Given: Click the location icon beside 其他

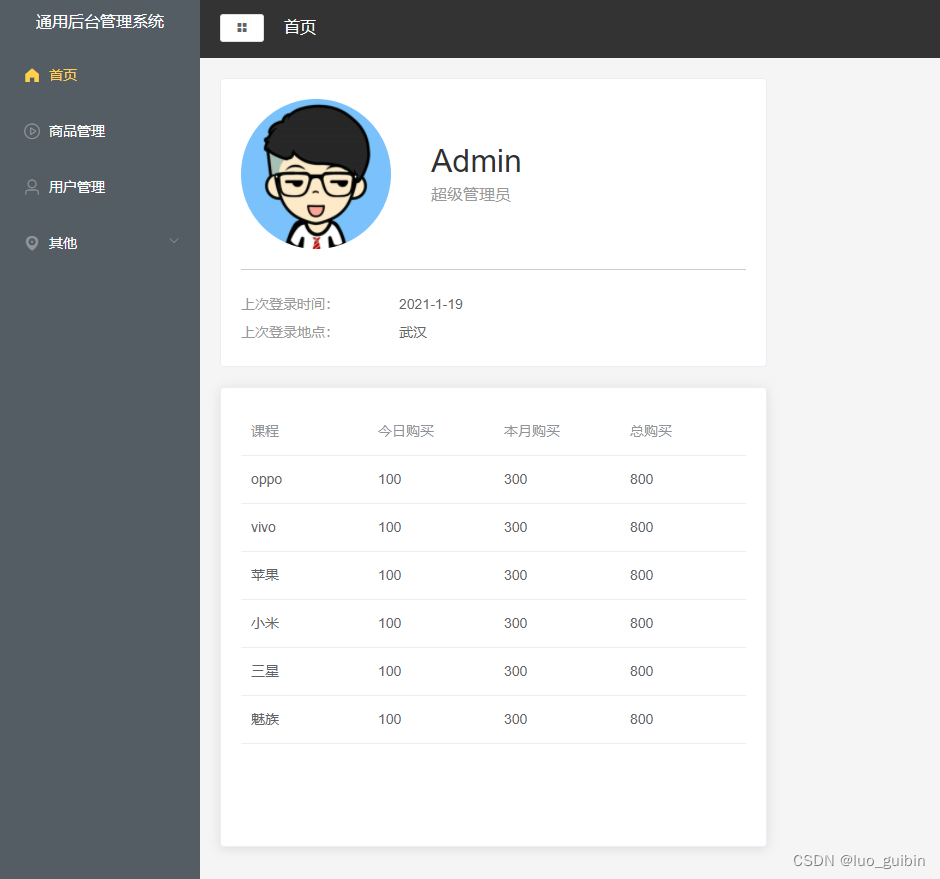Looking at the screenshot, I should [31, 243].
